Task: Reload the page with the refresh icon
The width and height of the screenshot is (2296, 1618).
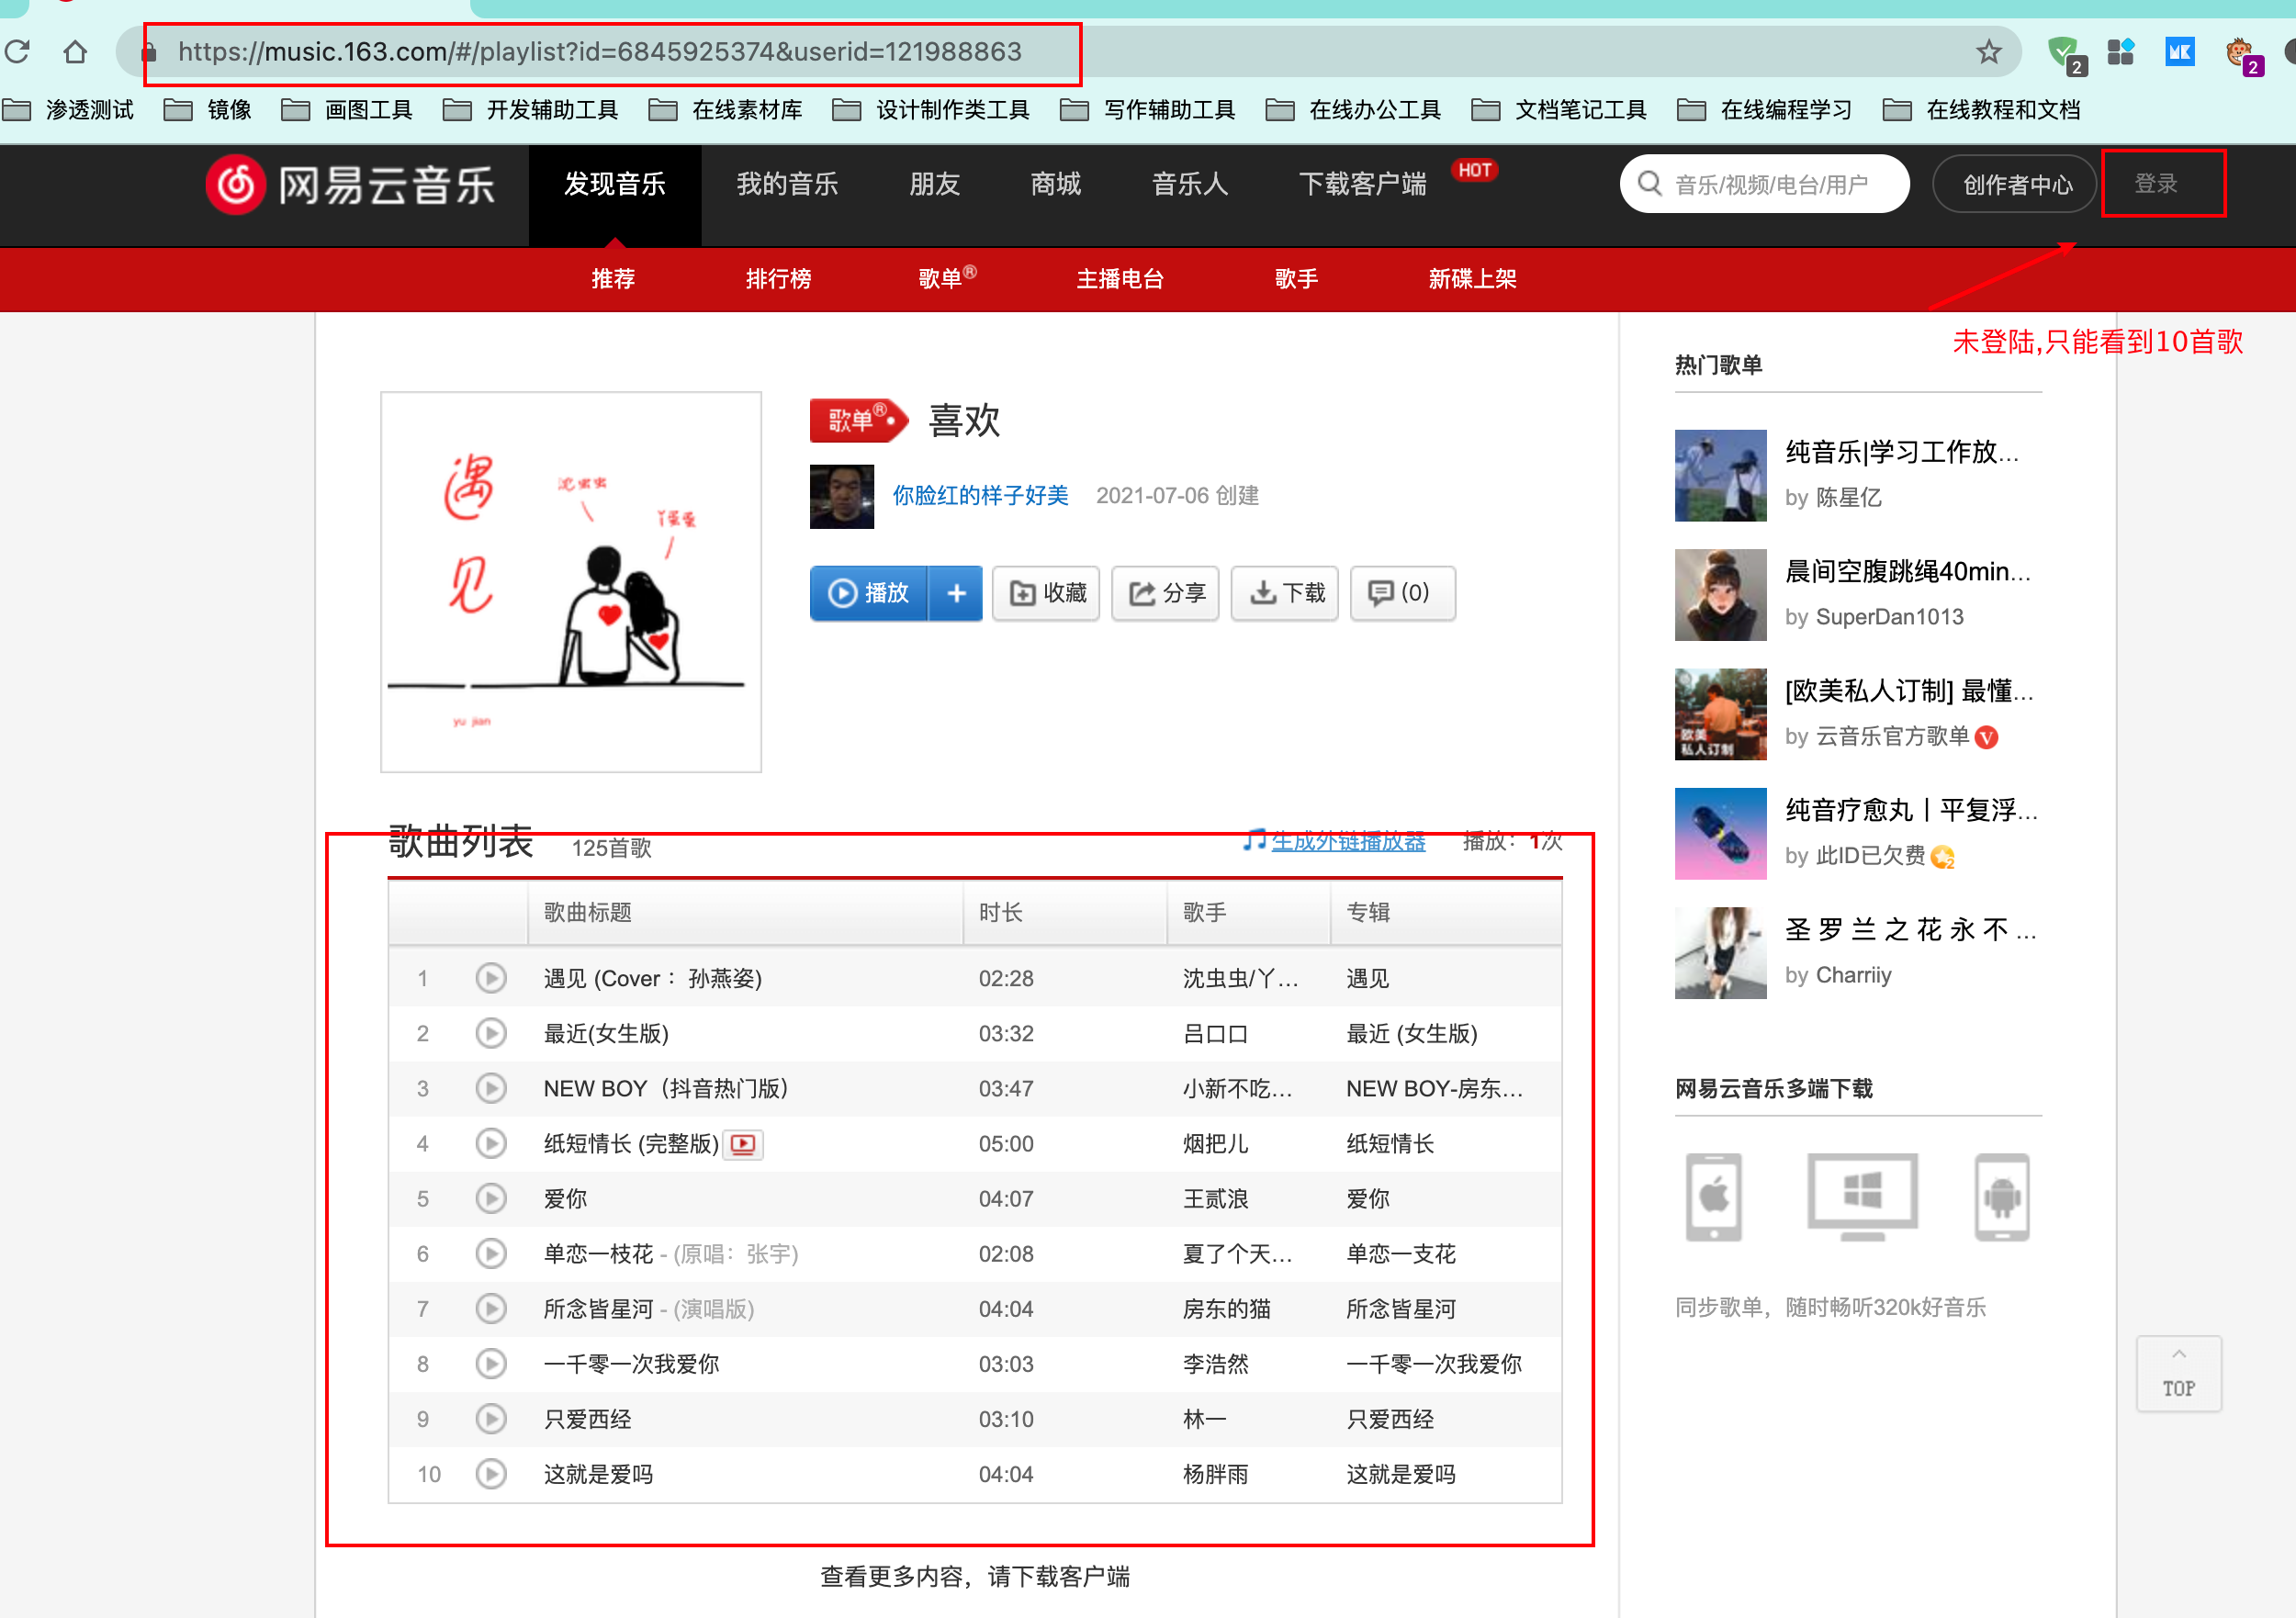Action: pos(18,52)
